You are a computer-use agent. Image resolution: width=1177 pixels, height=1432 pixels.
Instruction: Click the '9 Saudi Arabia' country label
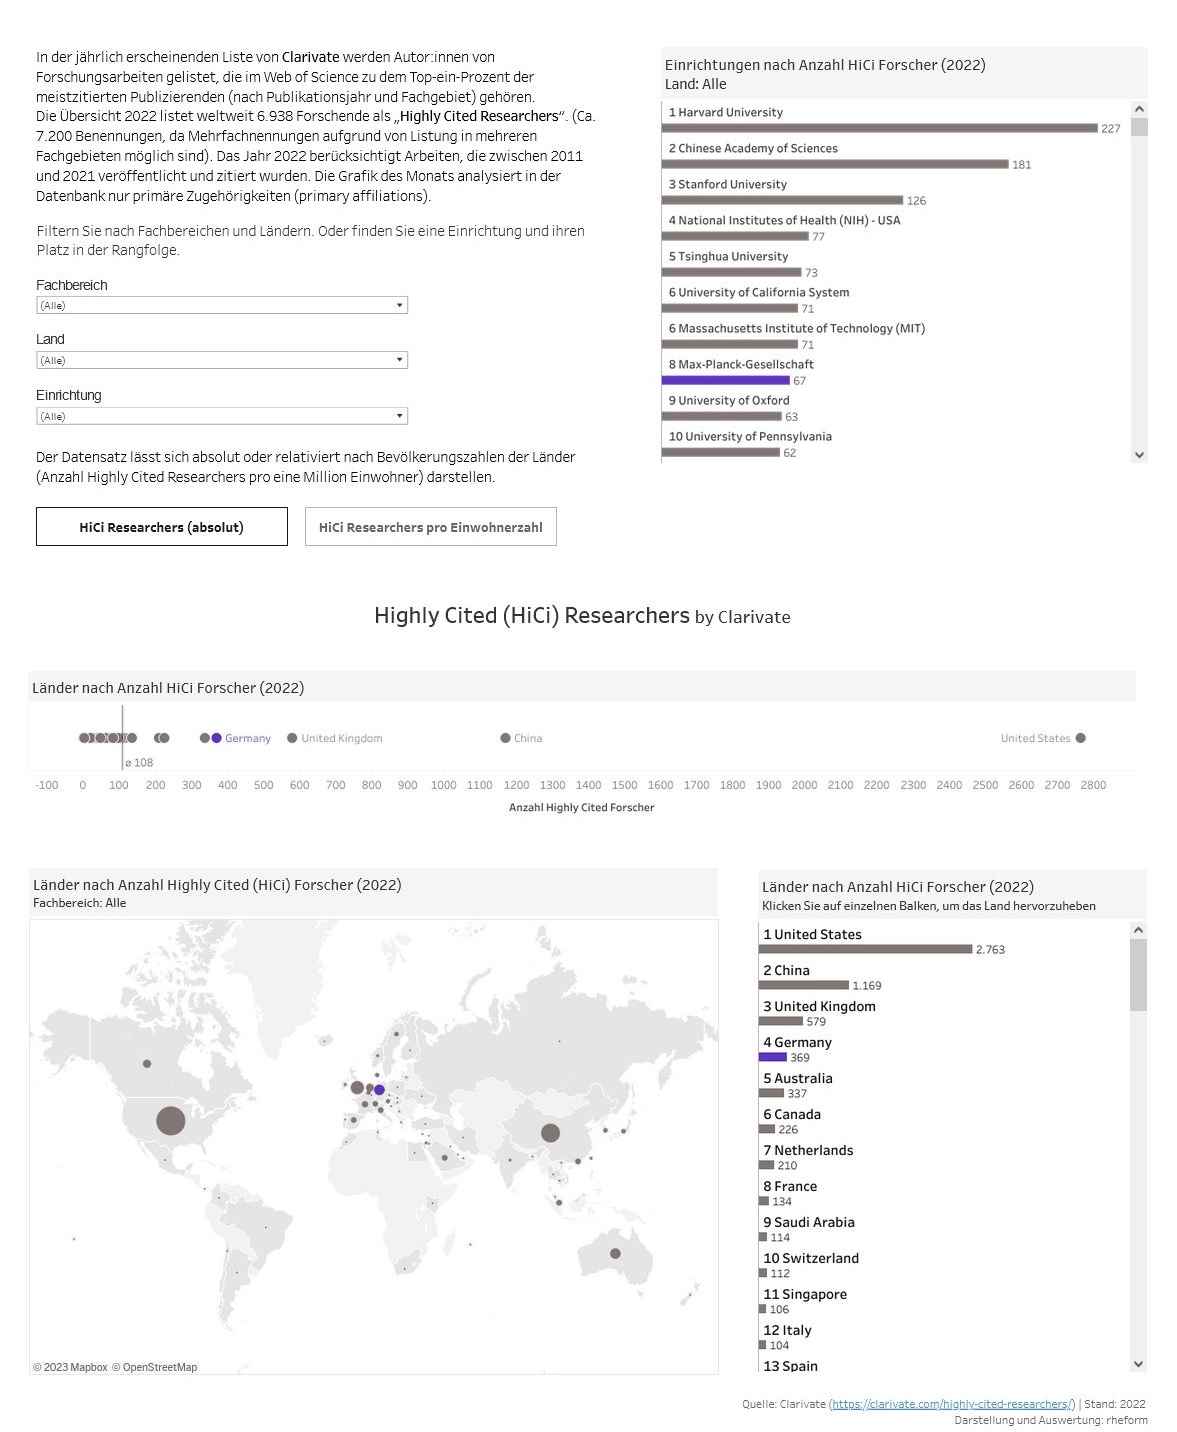pyautogui.click(x=809, y=1222)
